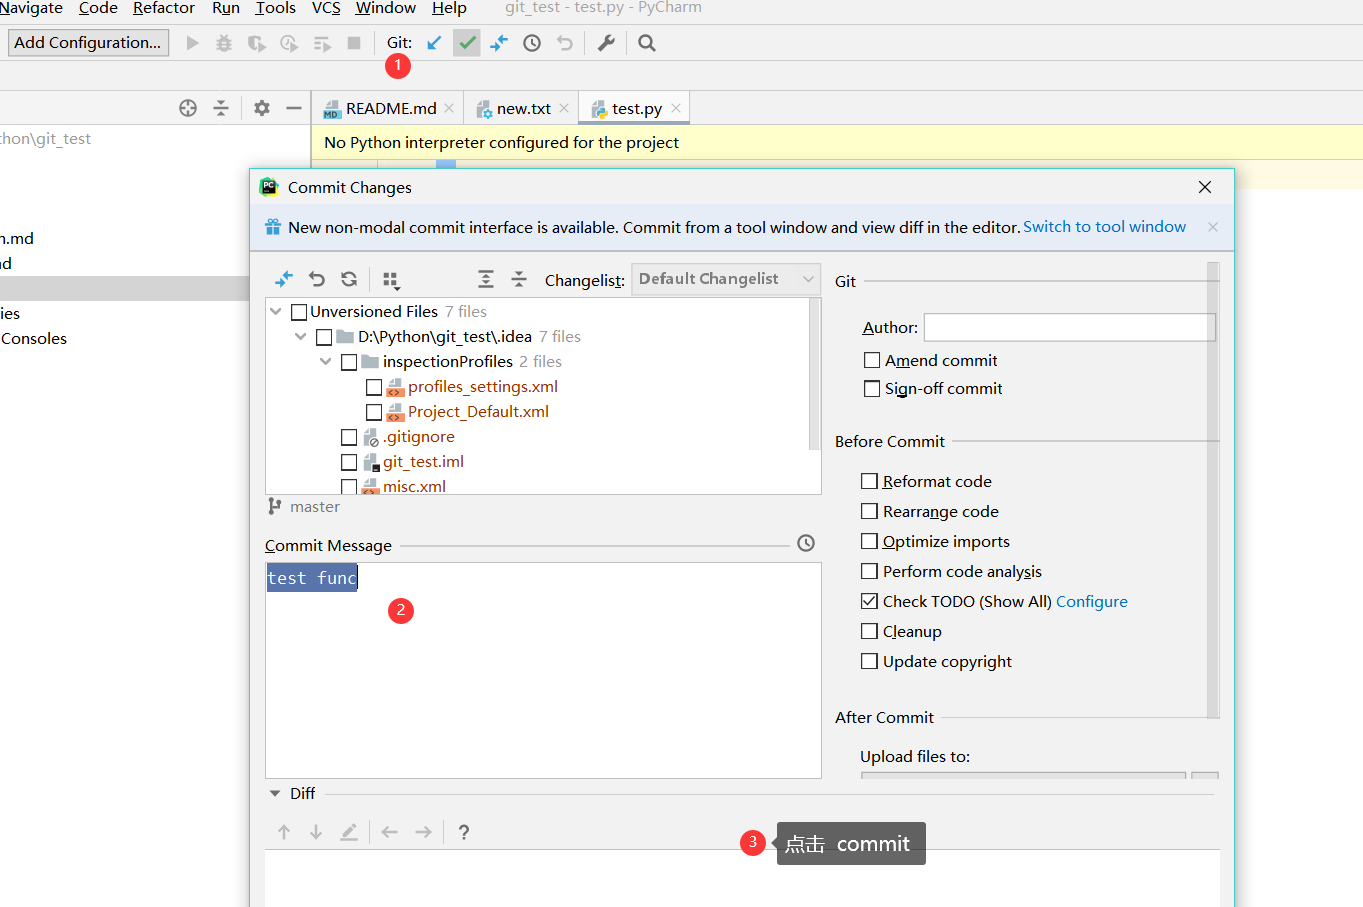
Task: Switch to README.md editor tab
Action: 388,108
